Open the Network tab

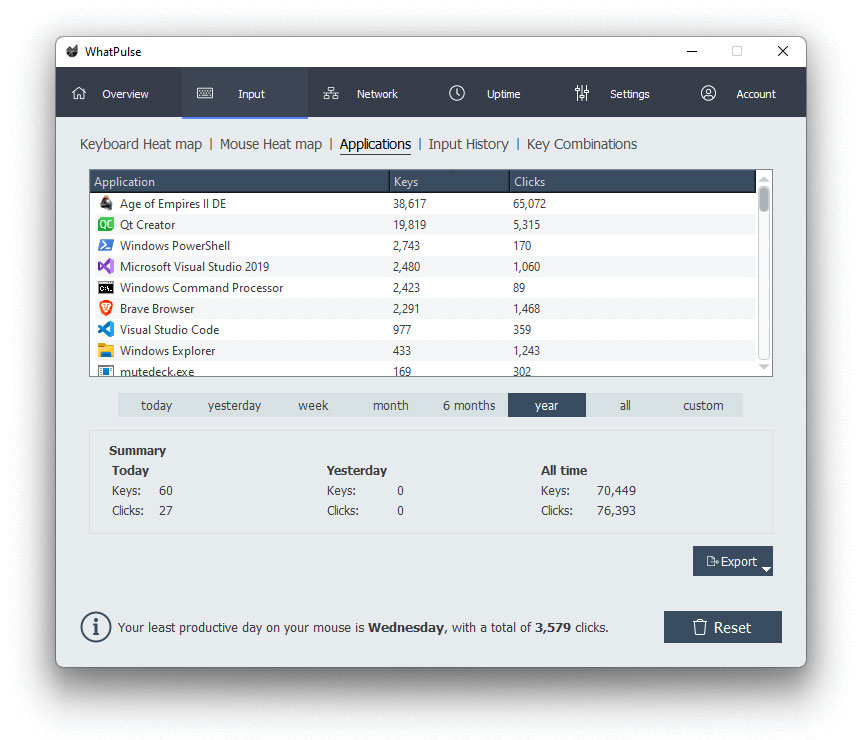point(361,94)
